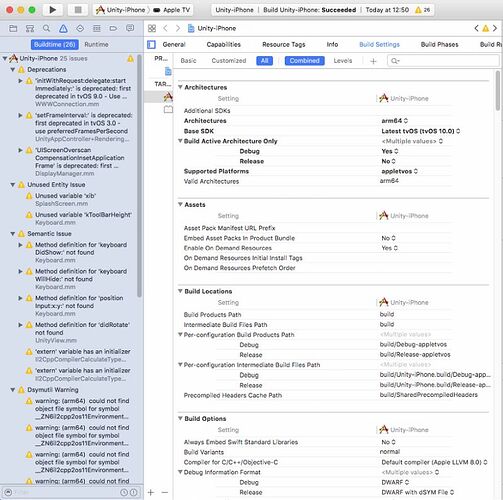Viewport: 503px width, 500px height.
Task: Show only errors filter icon in the navigator
Action: tap(133, 492)
